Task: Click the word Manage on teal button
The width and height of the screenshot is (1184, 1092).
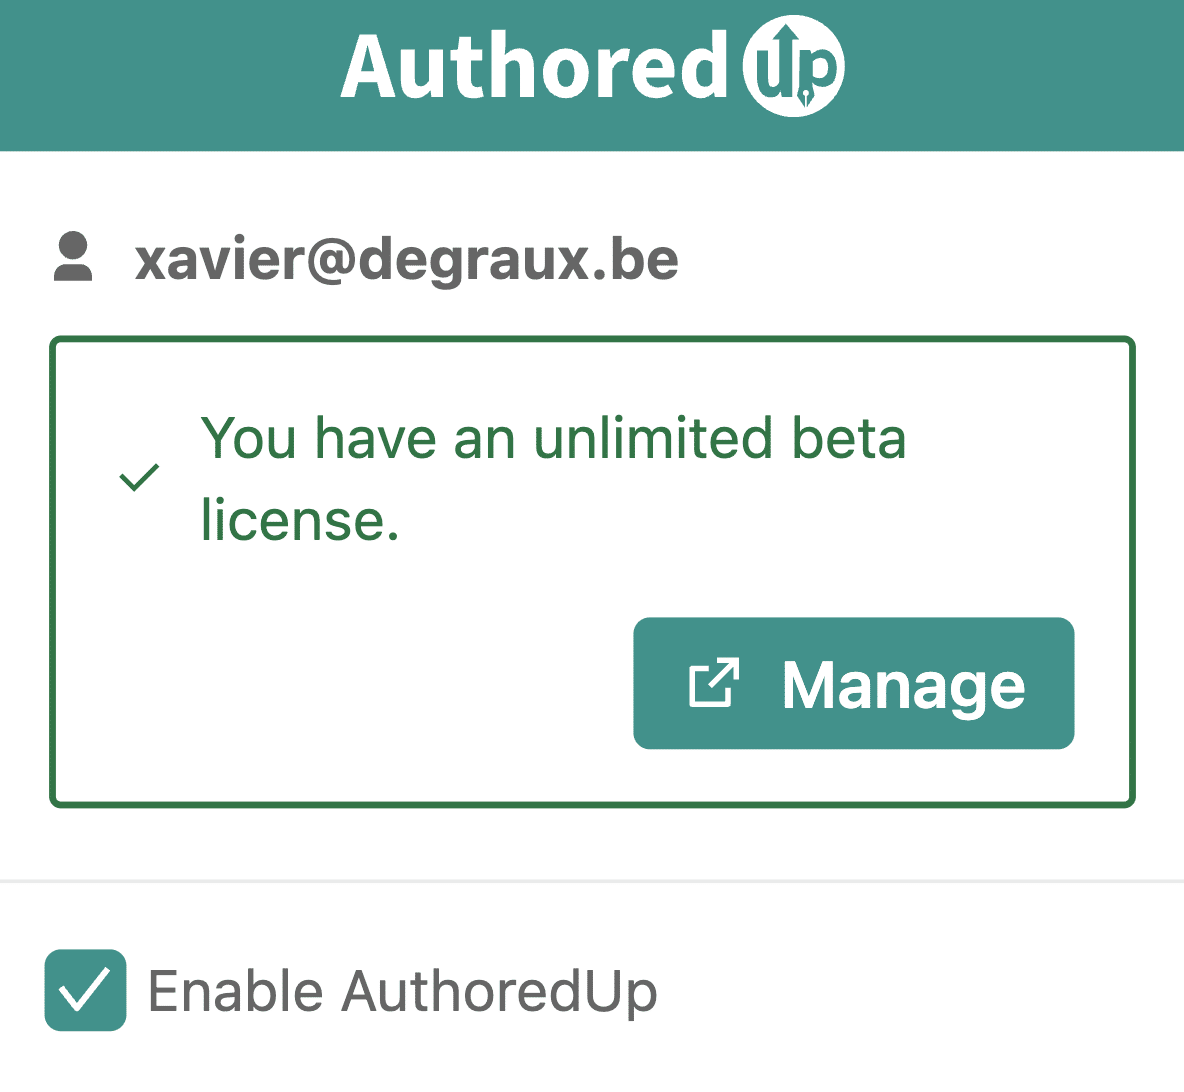Action: coord(904,686)
